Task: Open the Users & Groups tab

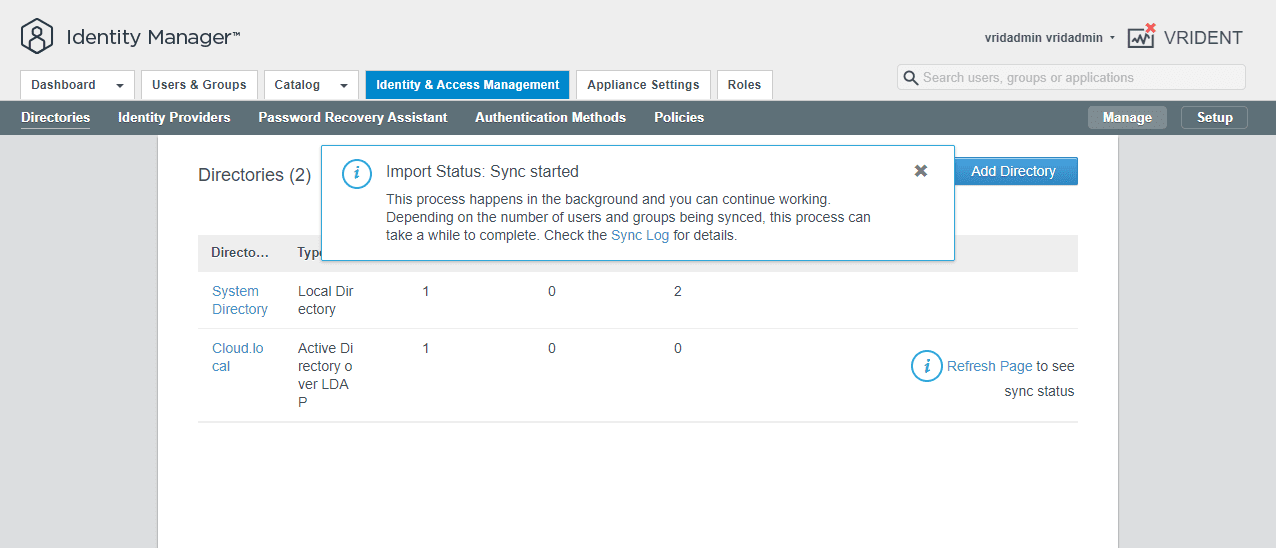Action: coord(199,85)
